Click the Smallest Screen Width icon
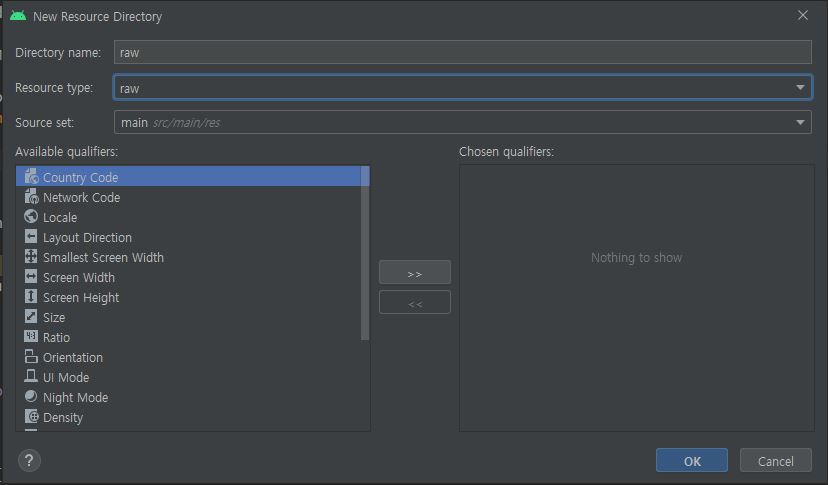Viewport: 828px width, 485px height. point(31,257)
